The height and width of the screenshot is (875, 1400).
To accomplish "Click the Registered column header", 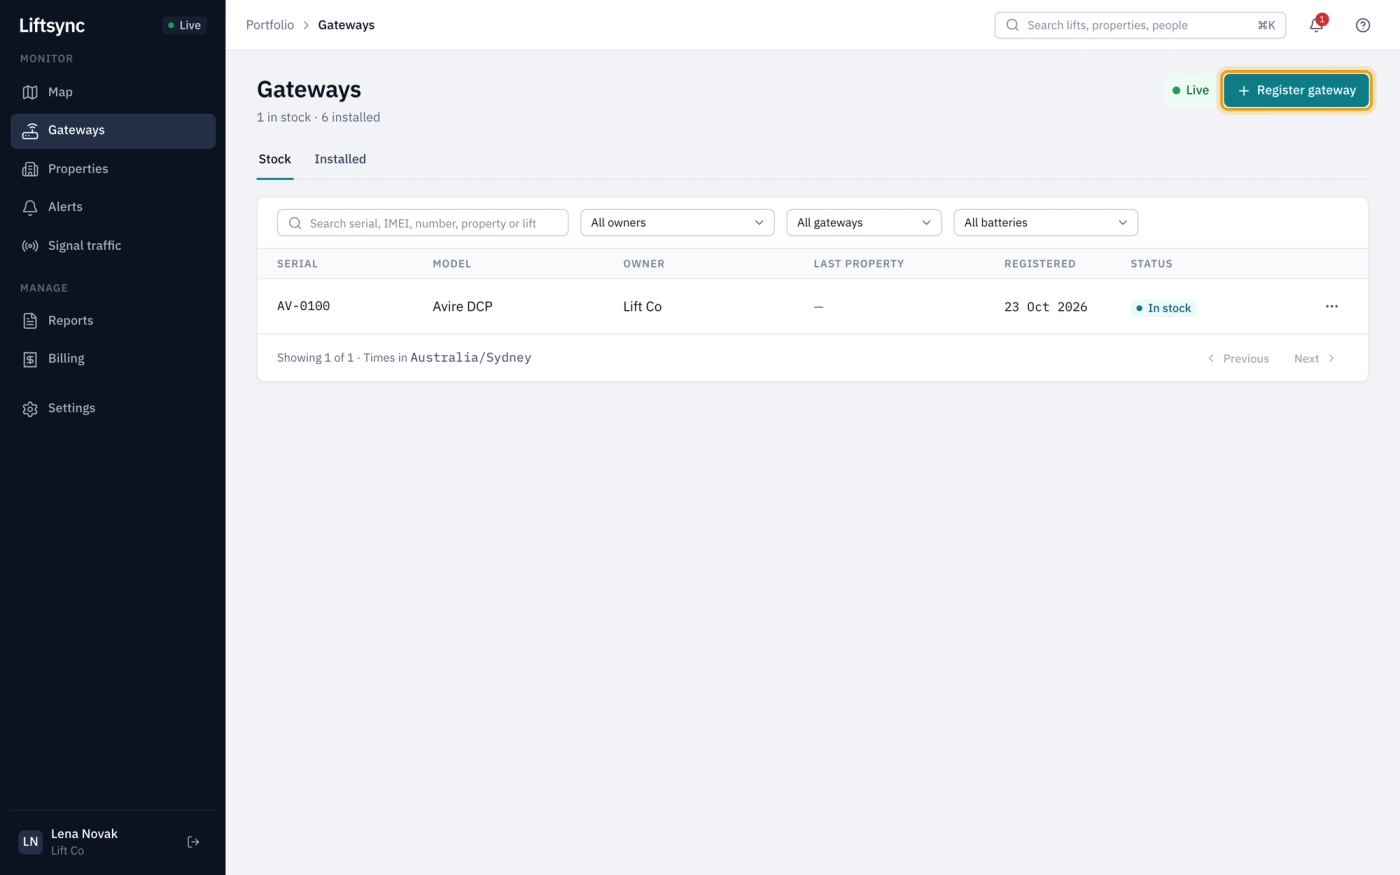I will (x=1040, y=264).
